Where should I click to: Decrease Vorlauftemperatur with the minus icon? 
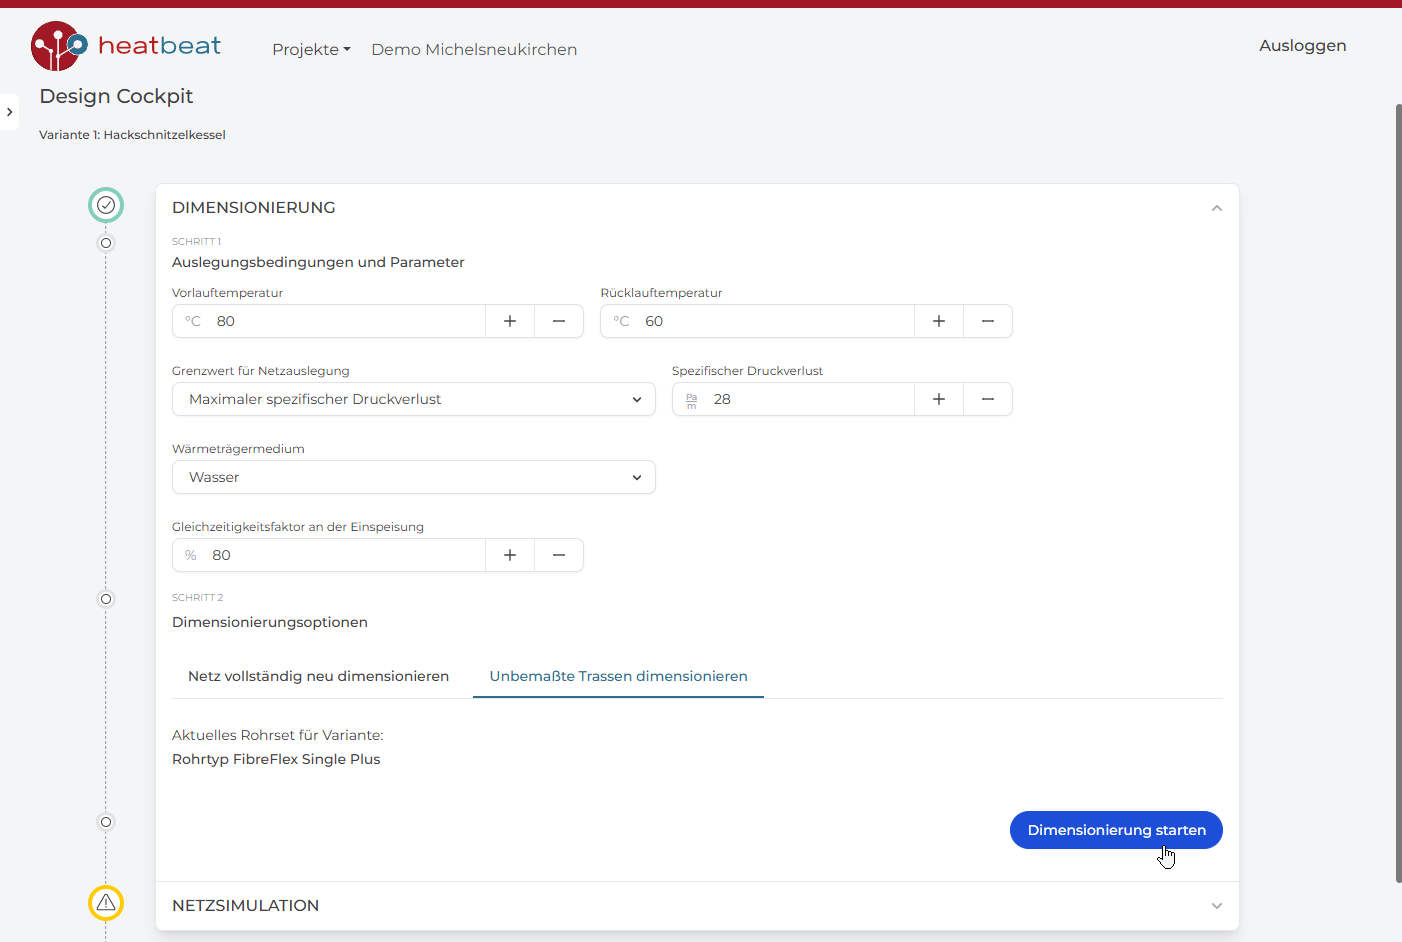tap(559, 321)
